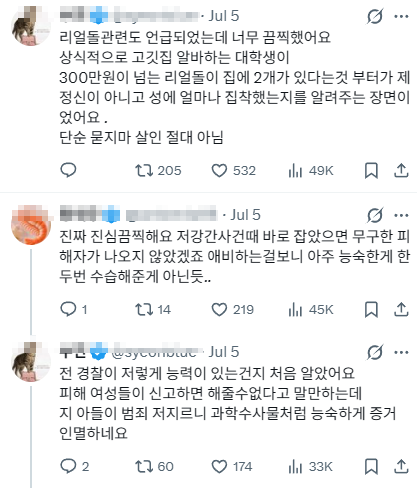
Task: Retweet the tweet with 14 reposts
Action: pyautogui.click(x=153, y=310)
